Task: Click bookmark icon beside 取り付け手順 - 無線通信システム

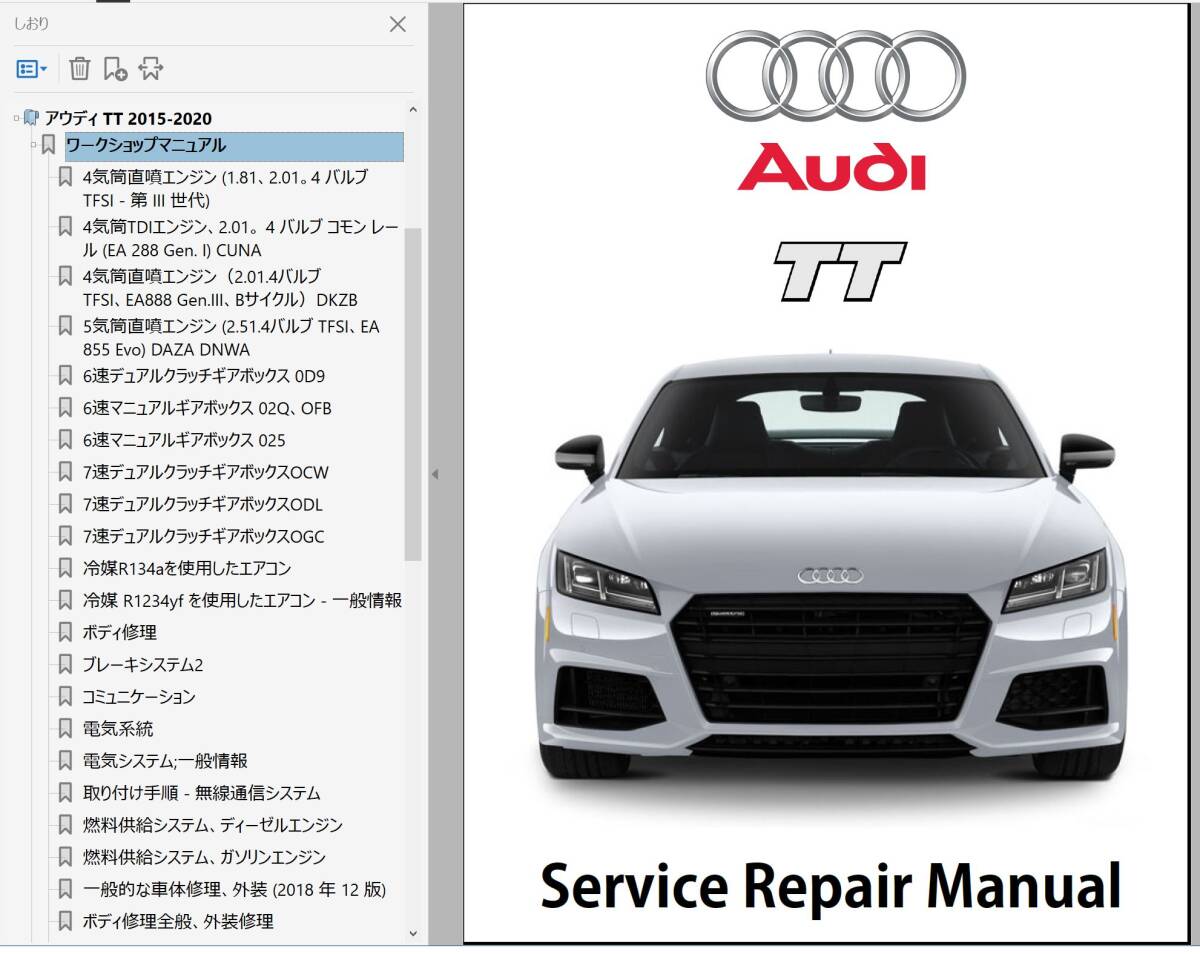Action: coord(65,793)
